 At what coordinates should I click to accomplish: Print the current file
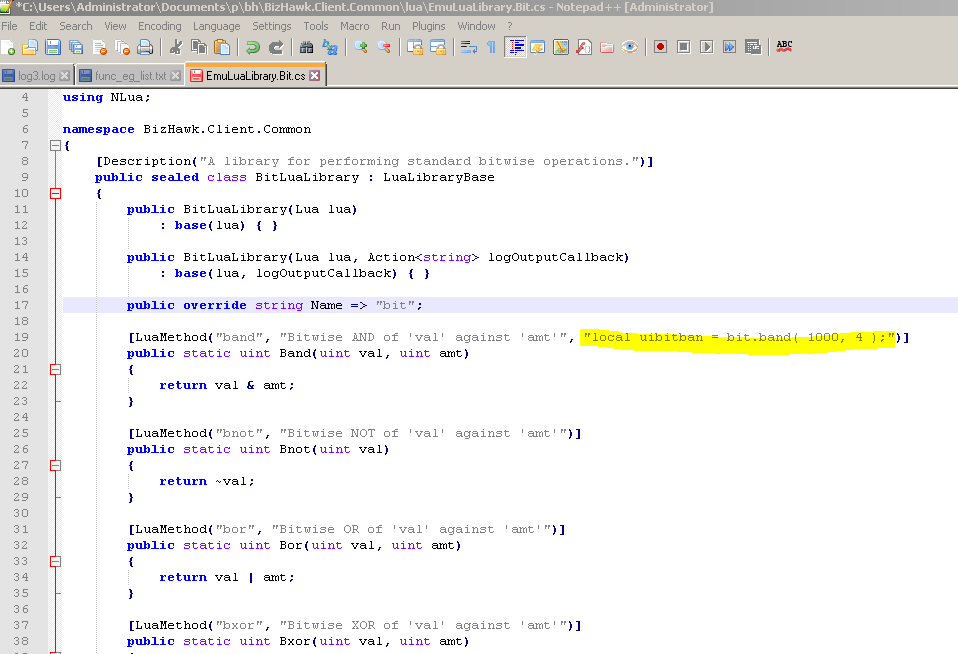point(145,46)
